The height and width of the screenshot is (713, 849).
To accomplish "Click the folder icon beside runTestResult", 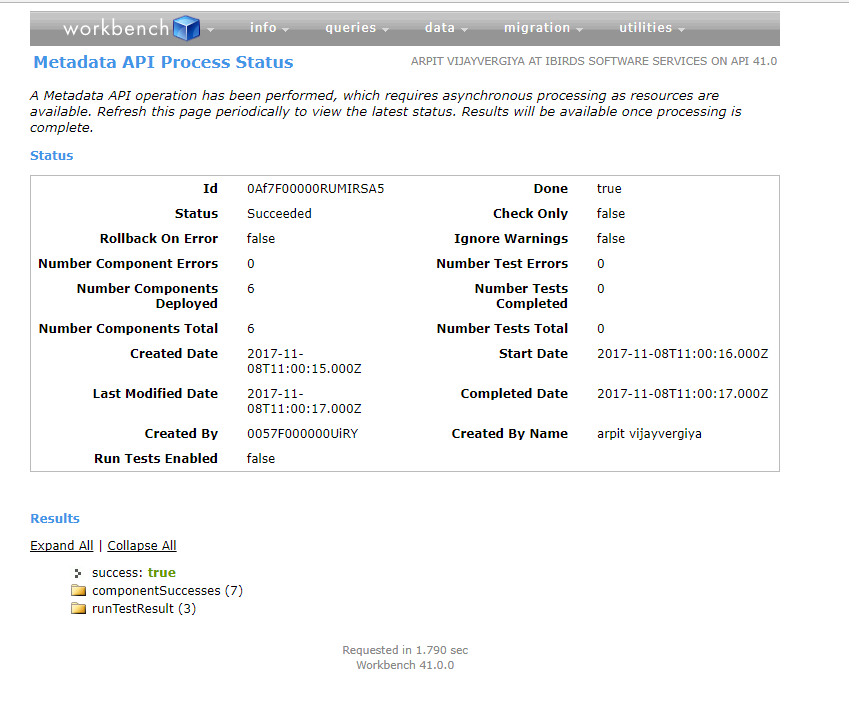I will click(79, 608).
